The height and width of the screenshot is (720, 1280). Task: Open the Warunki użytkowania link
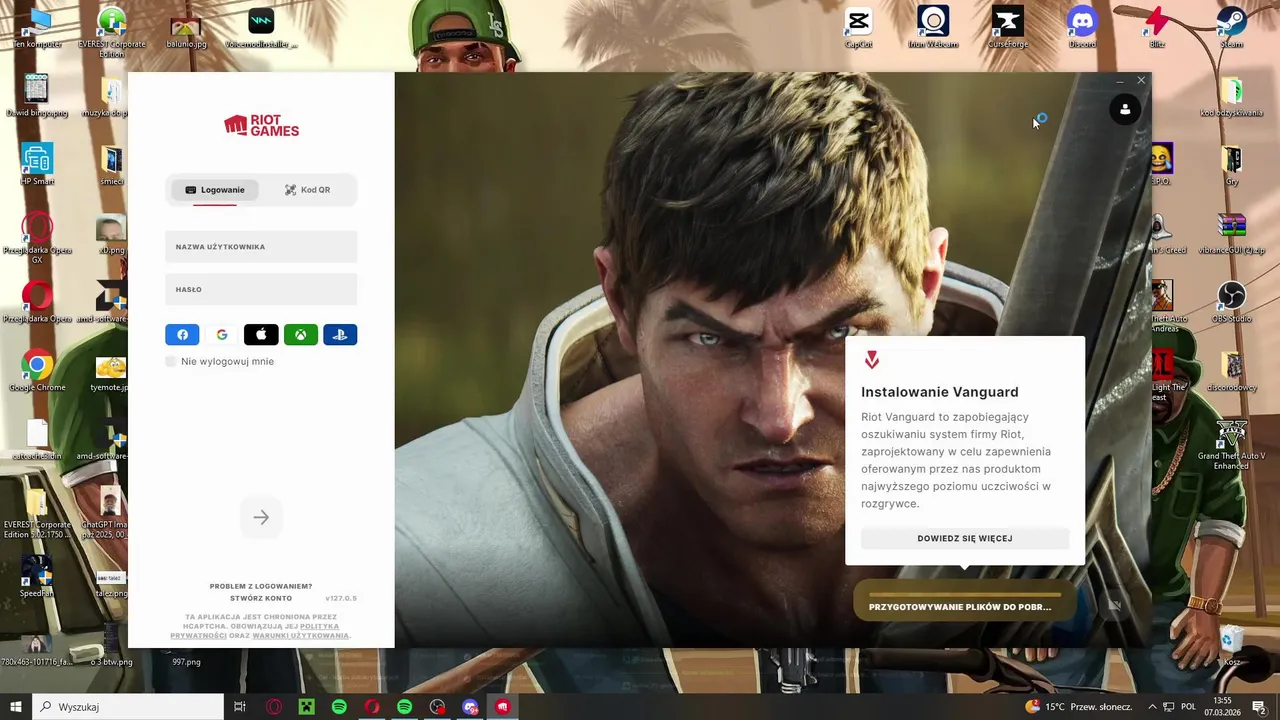300,636
